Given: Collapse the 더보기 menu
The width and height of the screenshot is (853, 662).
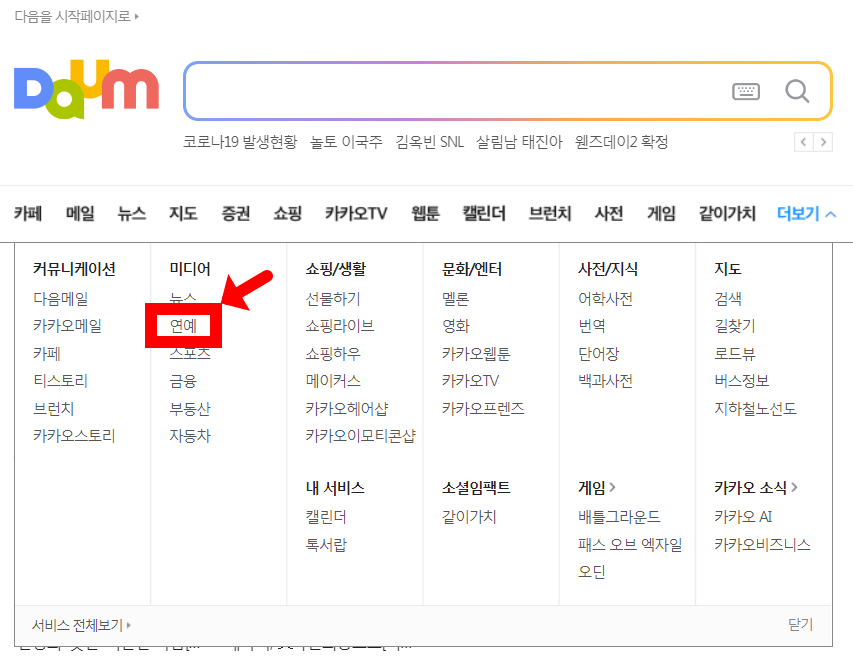Looking at the screenshot, I should [806, 214].
